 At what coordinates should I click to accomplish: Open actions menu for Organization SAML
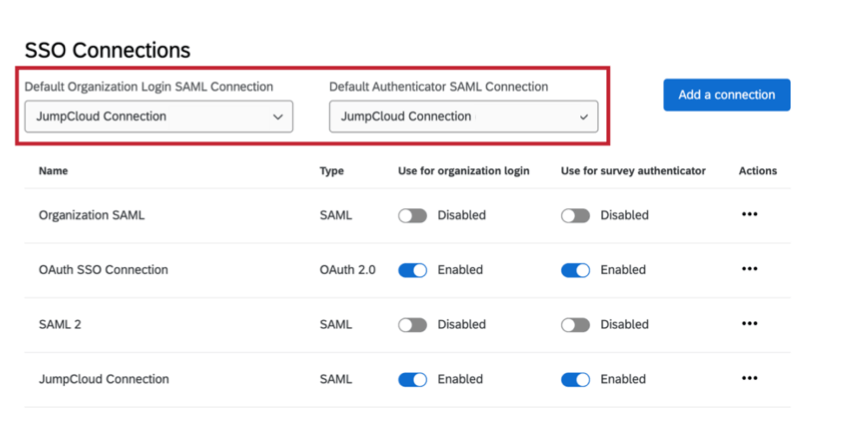[749, 215]
